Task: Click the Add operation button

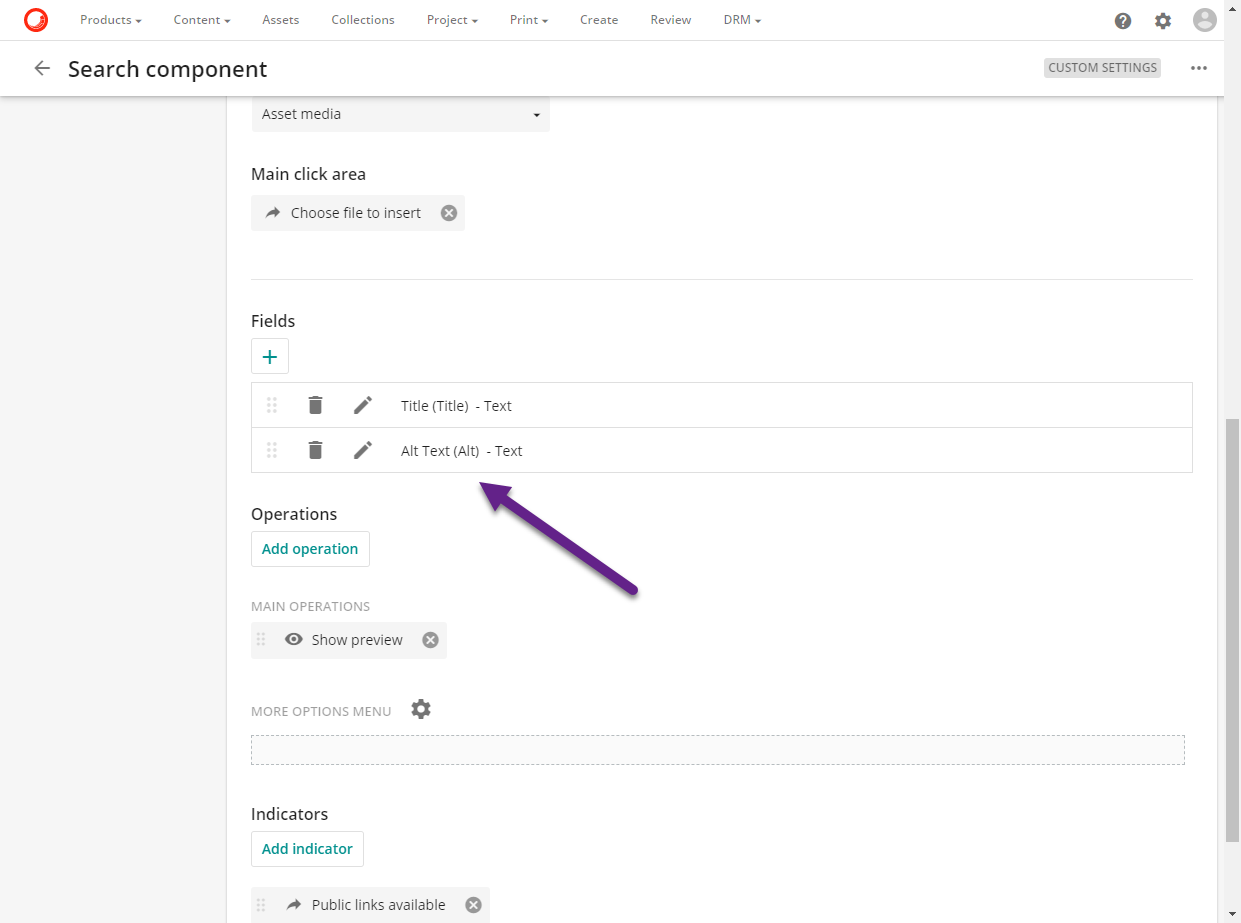Action: point(310,549)
